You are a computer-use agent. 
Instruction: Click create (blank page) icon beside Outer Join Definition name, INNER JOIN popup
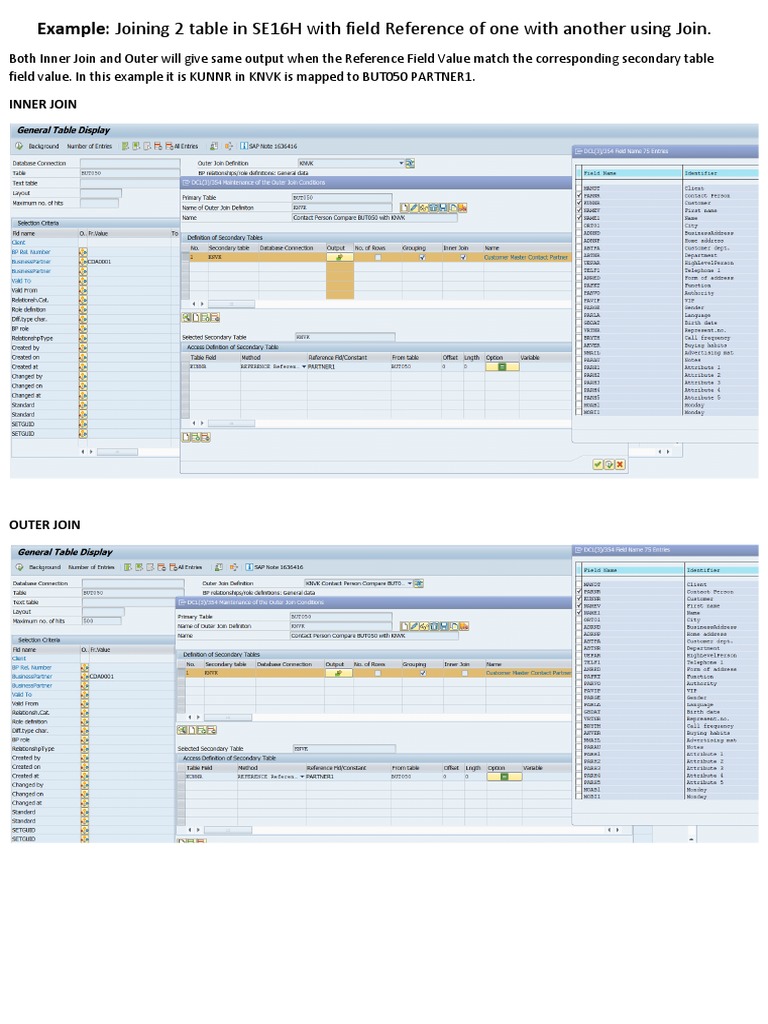405,208
